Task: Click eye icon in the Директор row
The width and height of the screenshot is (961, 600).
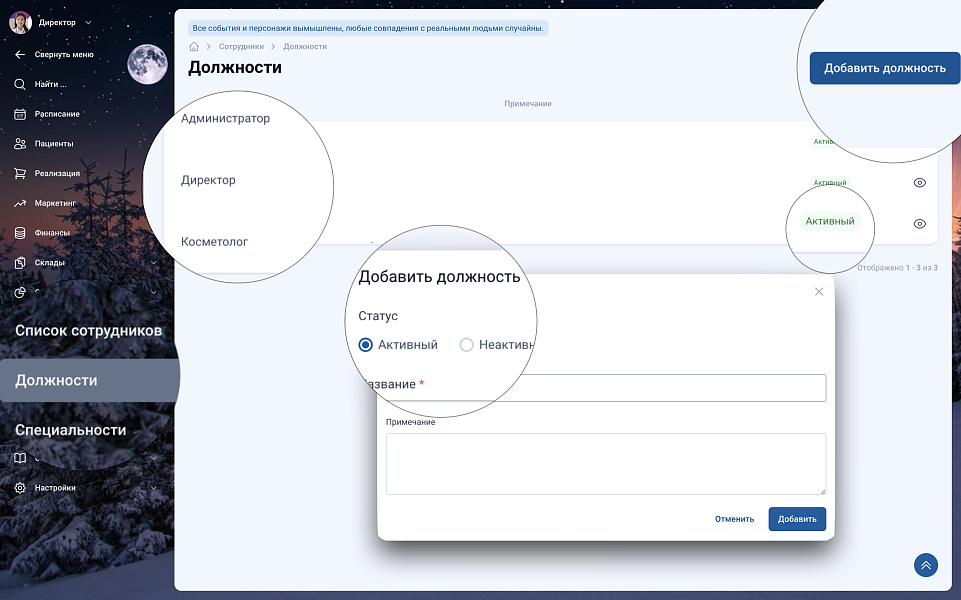Action: 920,183
